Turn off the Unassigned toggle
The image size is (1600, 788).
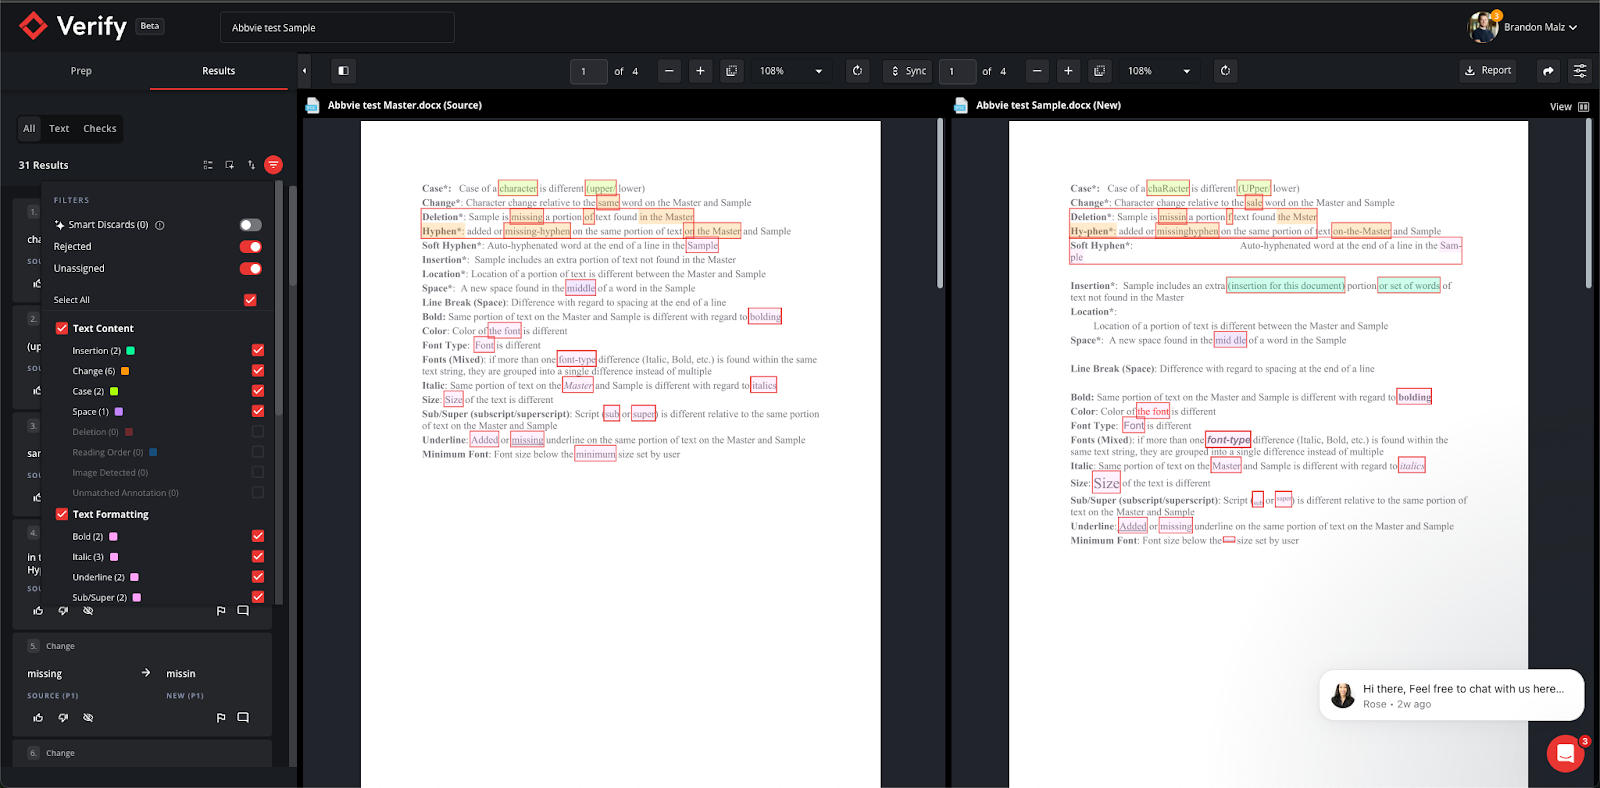[250, 269]
